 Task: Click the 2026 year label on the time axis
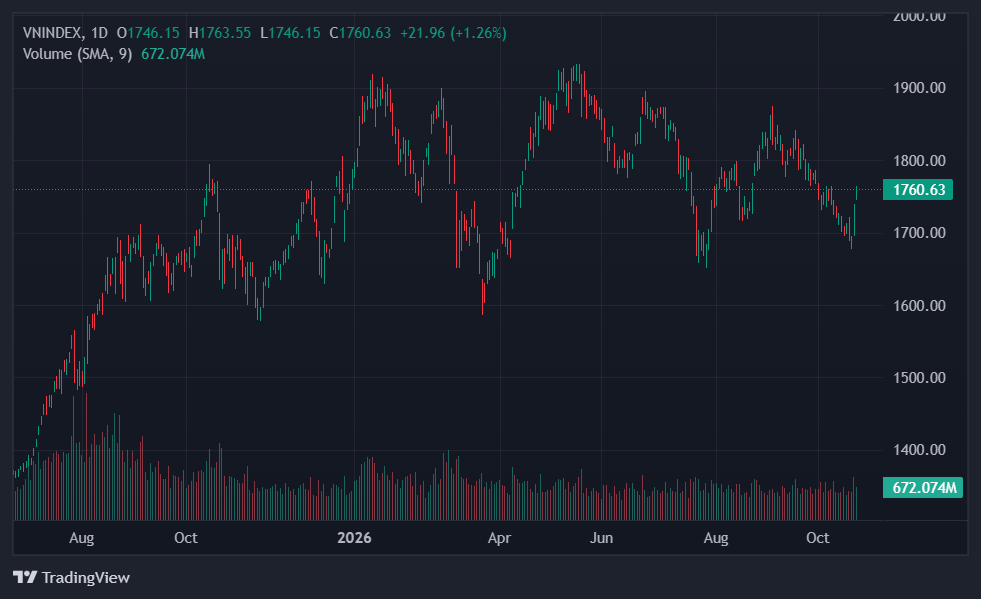[354, 538]
